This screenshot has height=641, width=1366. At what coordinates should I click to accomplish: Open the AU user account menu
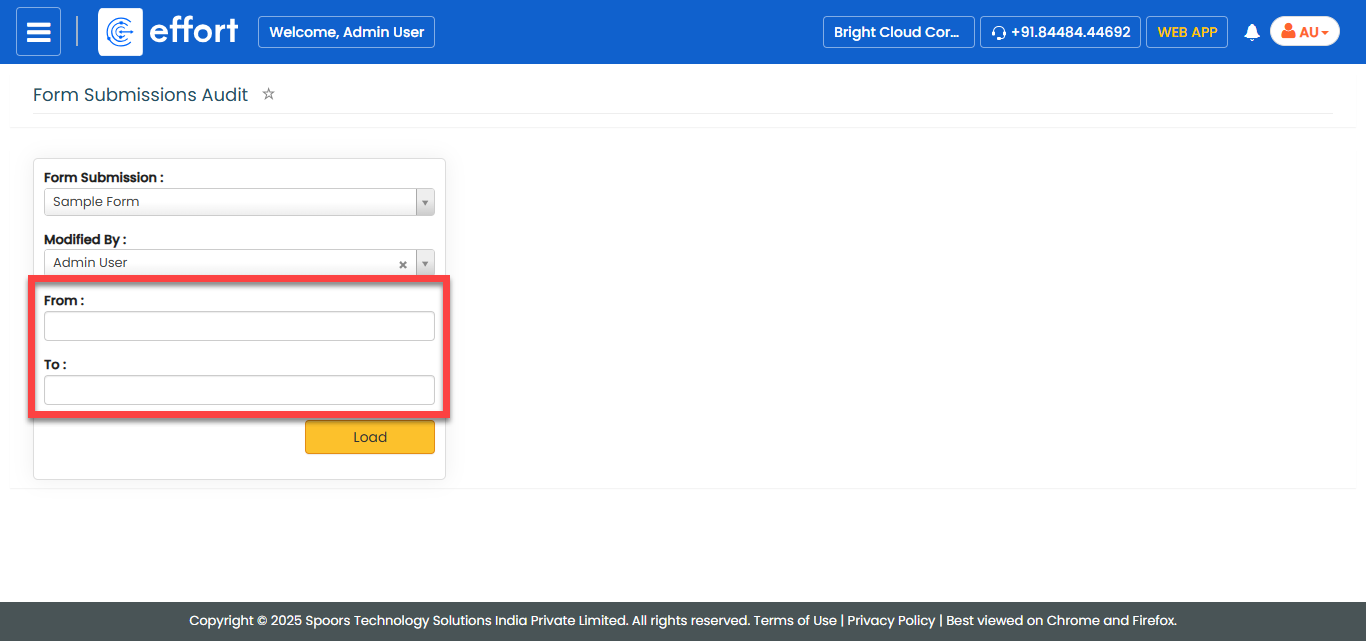(1304, 32)
